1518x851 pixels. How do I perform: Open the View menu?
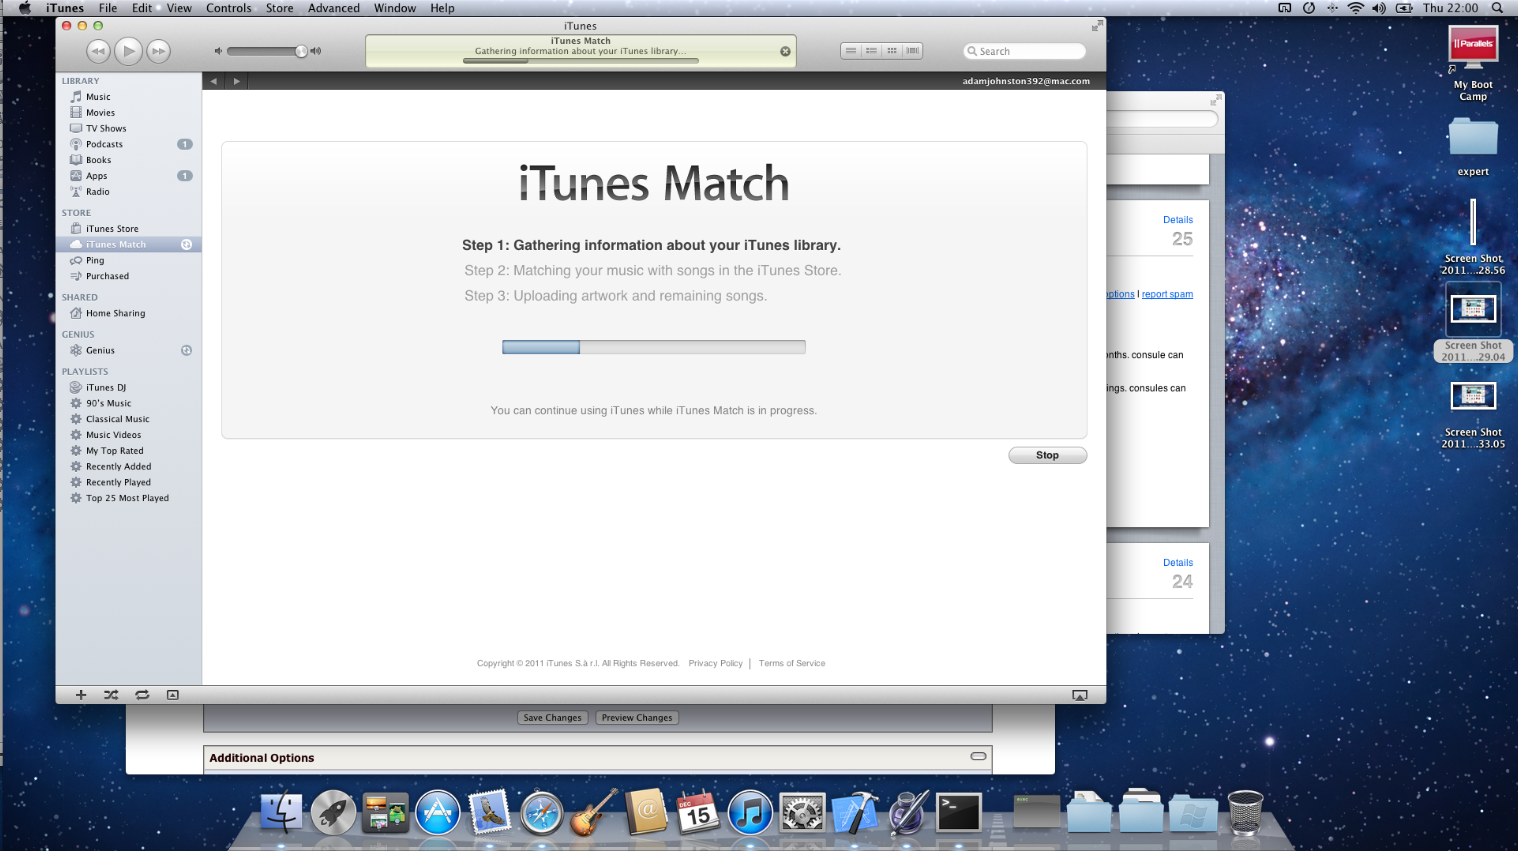[179, 8]
